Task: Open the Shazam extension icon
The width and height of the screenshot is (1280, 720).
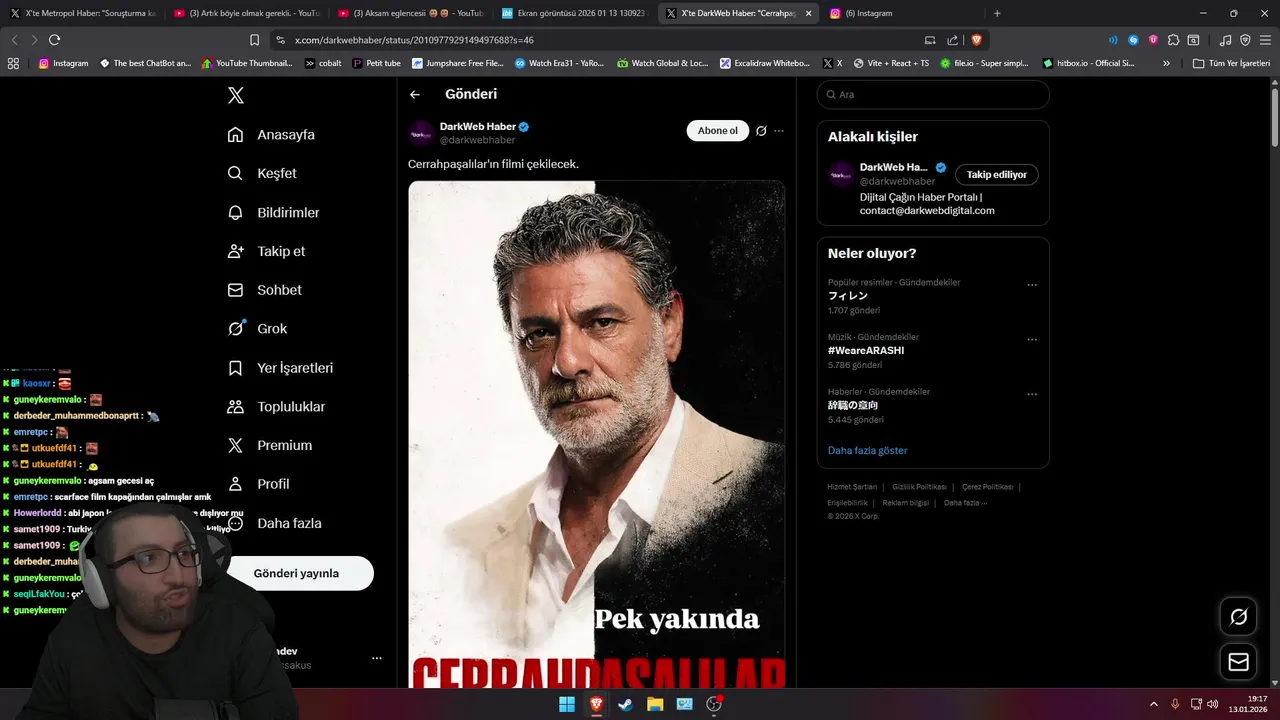Action: [1133, 40]
